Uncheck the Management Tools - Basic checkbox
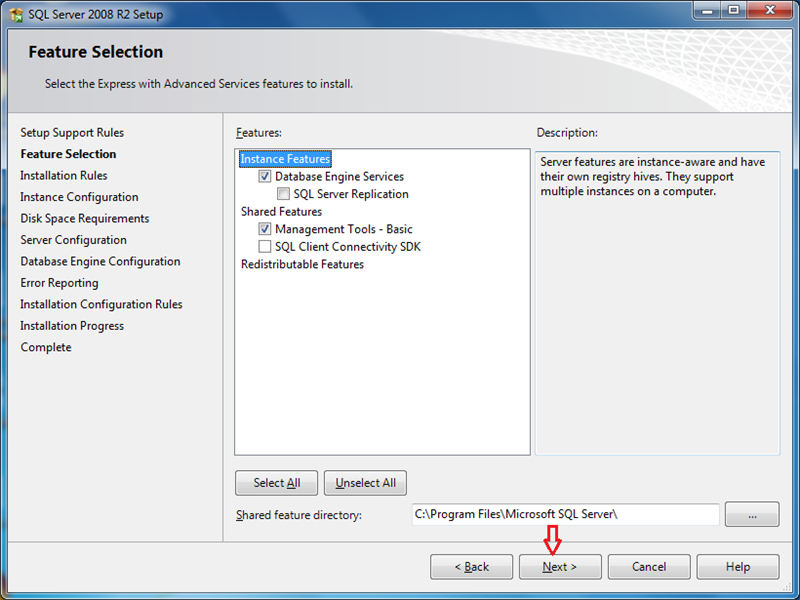This screenshot has width=800, height=600. click(265, 229)
